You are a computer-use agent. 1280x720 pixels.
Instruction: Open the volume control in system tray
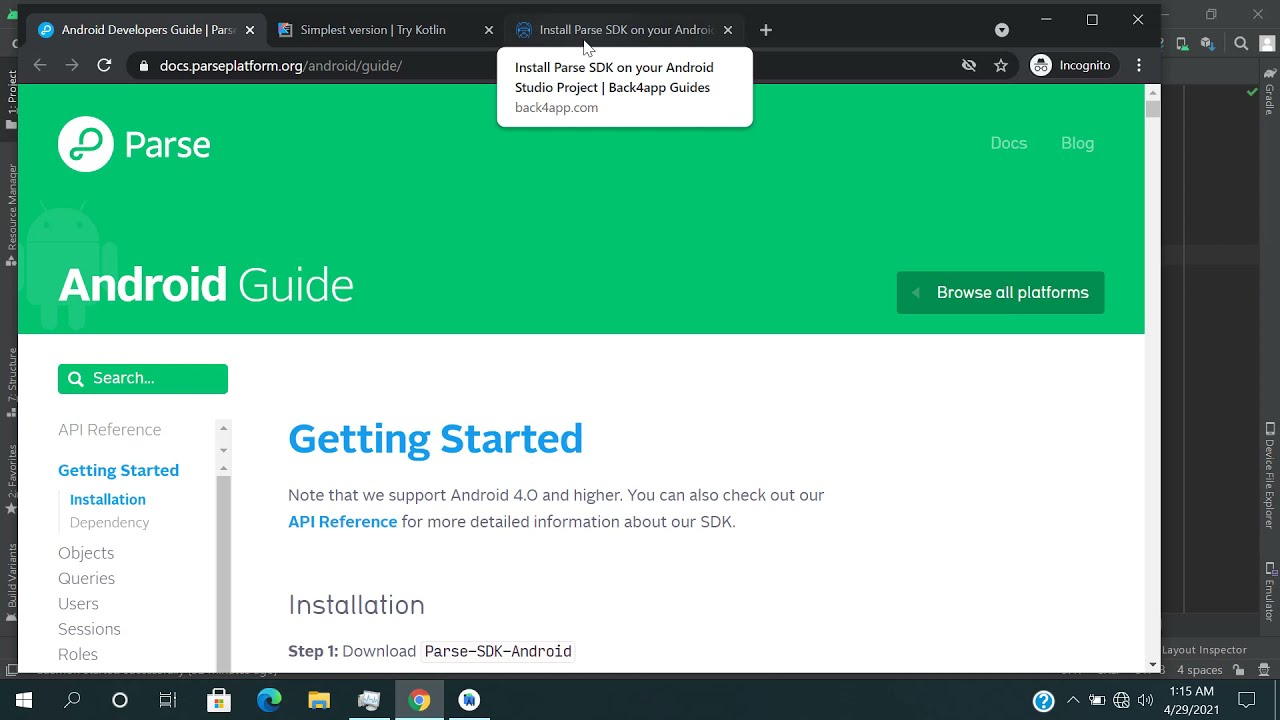point(1145,700)
